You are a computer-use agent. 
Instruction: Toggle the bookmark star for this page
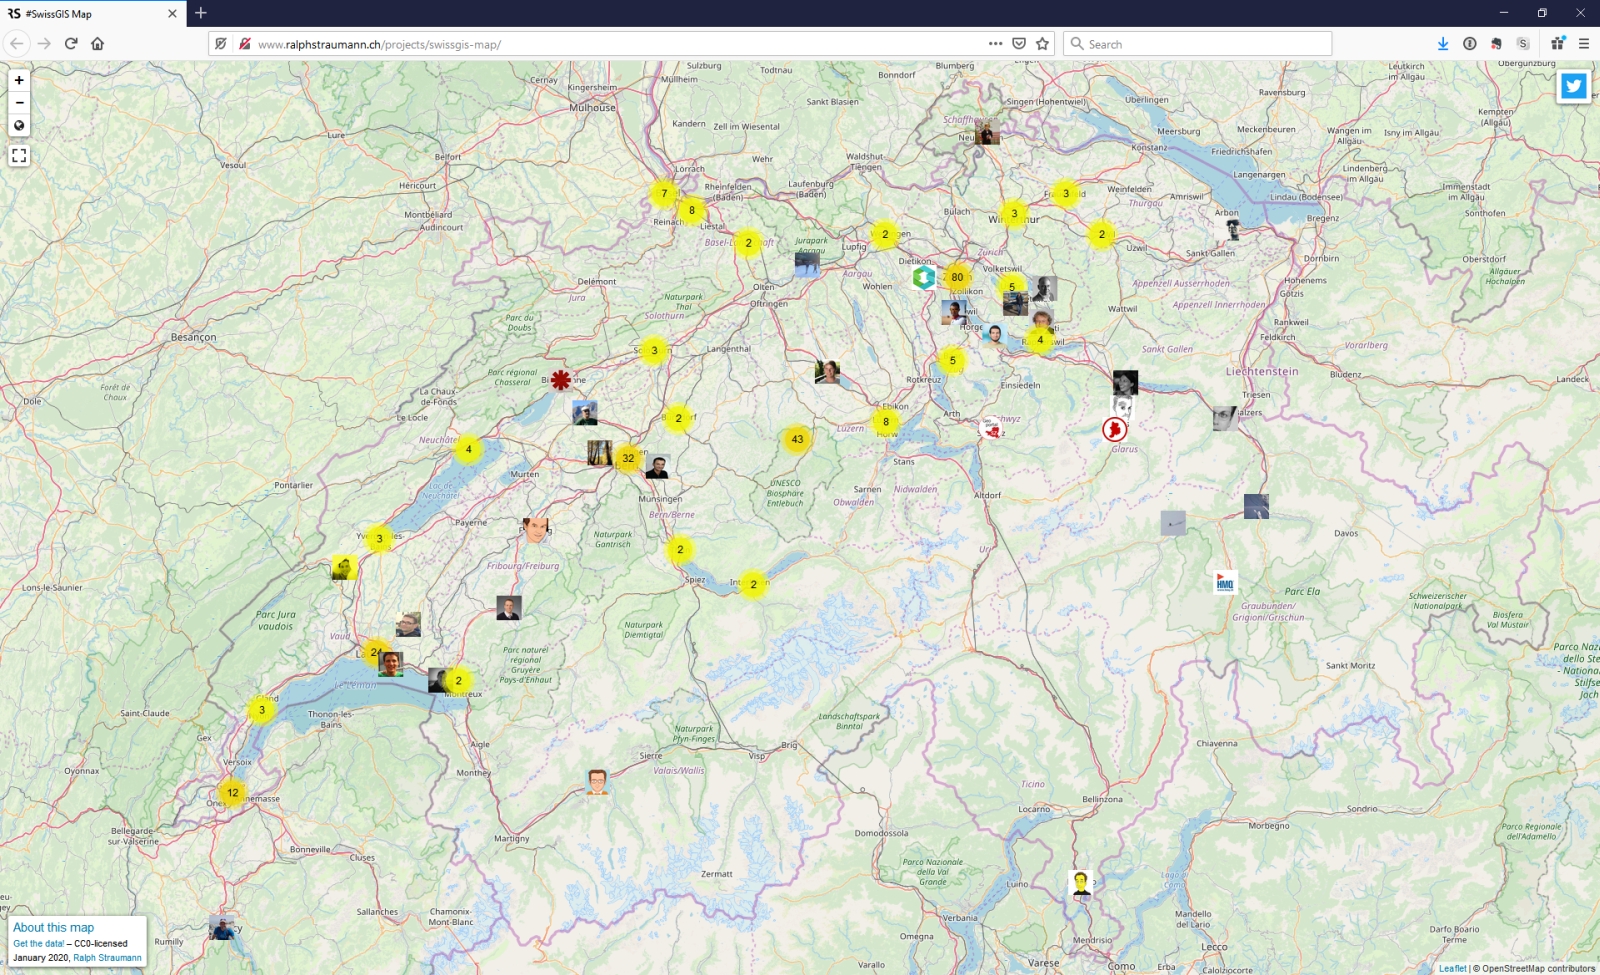(1042, 43)
